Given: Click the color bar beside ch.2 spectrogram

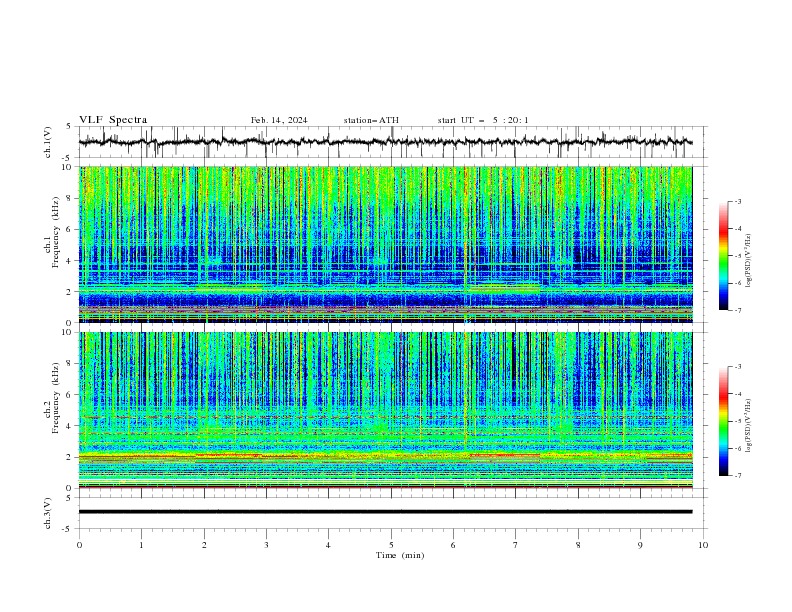Looking at the screenshot, I should click(x=723, y=421).
